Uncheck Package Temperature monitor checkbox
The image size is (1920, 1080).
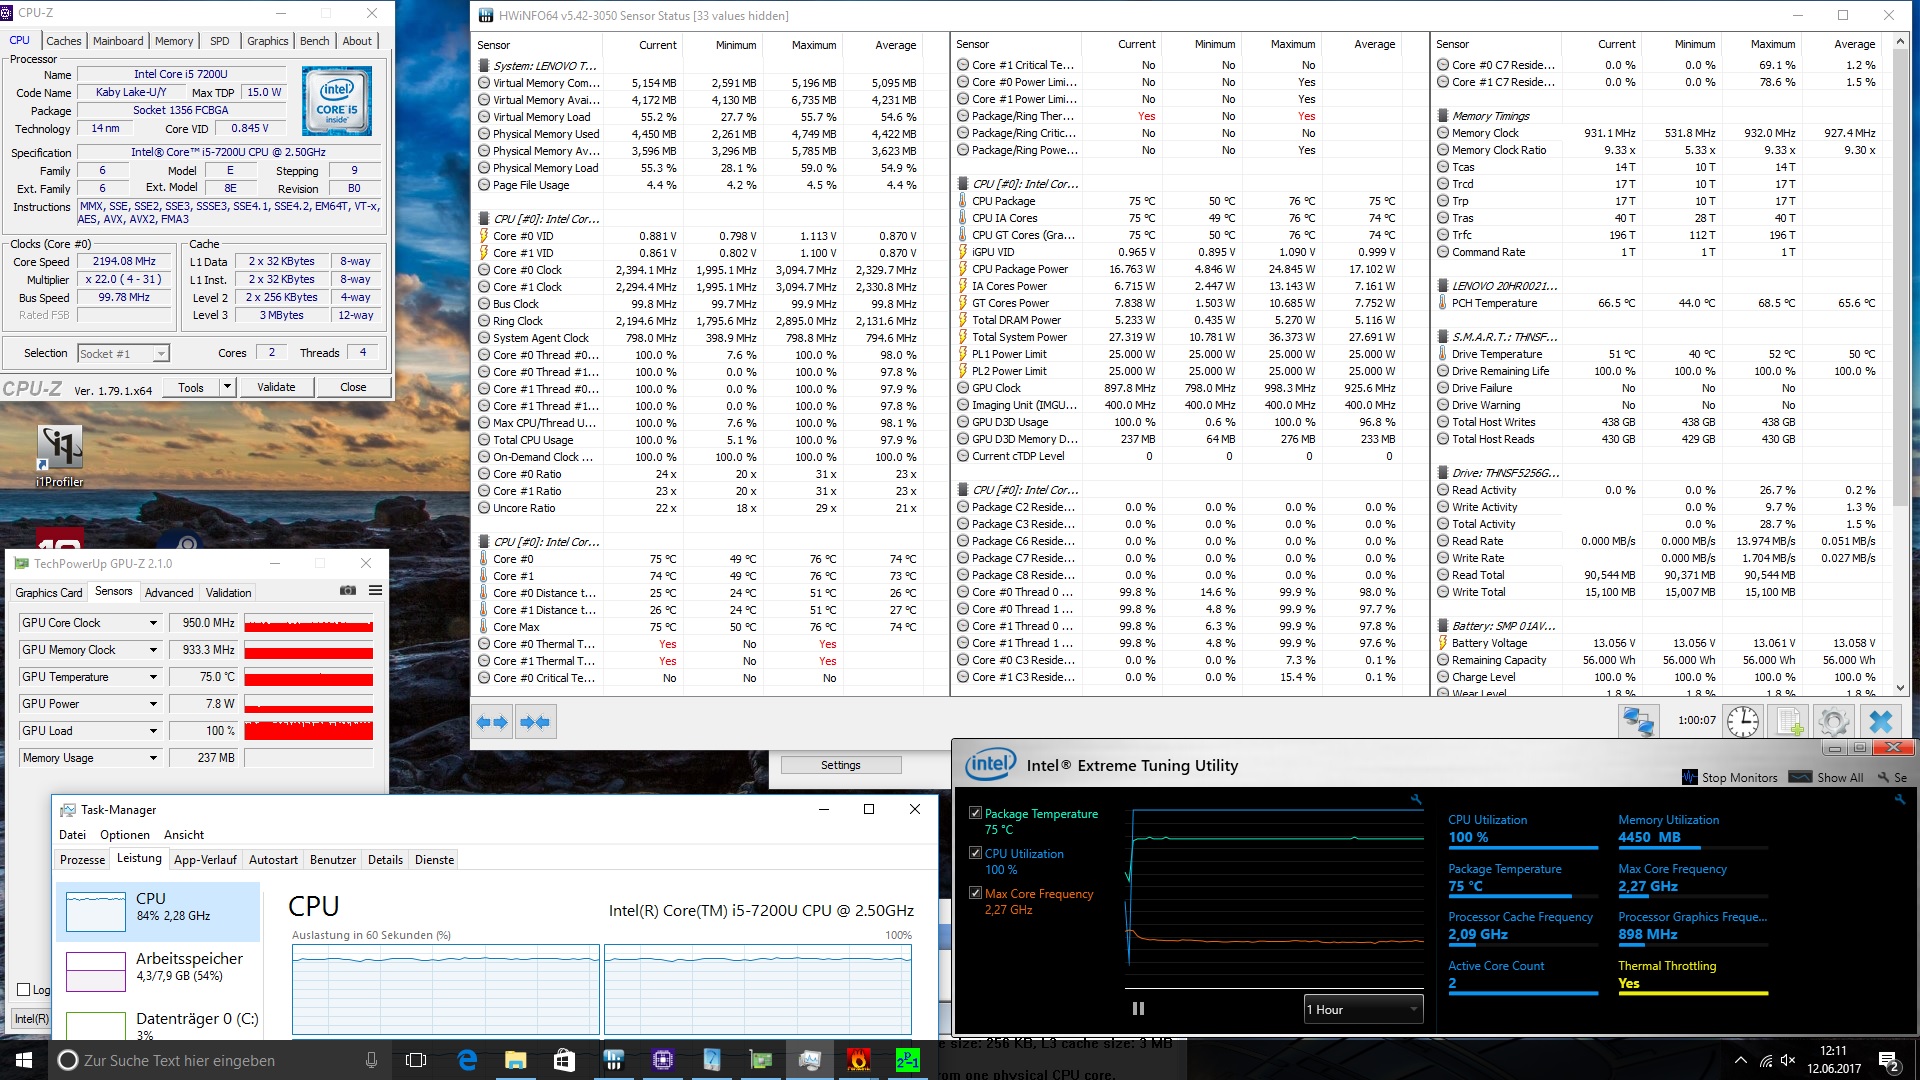pyautogui.click(x=975, y=813)
